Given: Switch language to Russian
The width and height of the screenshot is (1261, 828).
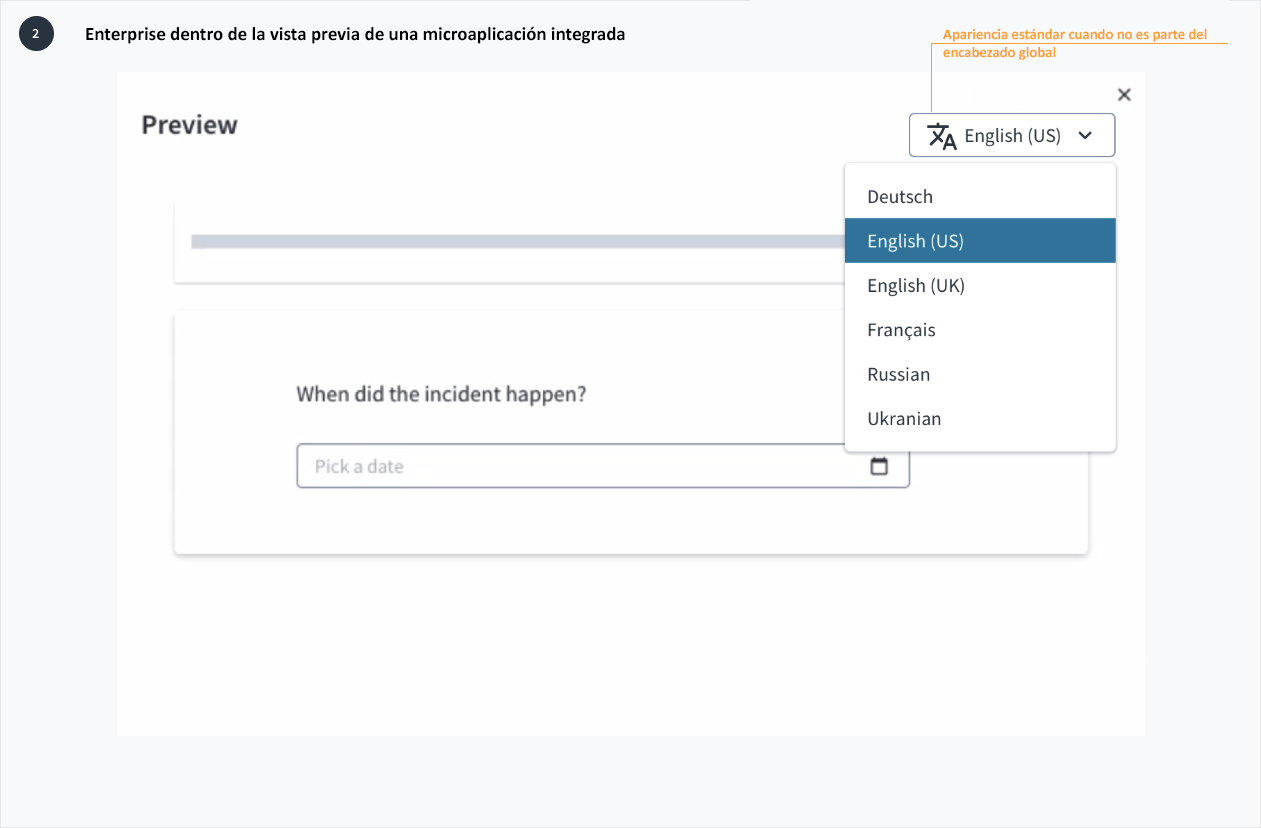Looking at the screenshot, I should coord(980,374).
